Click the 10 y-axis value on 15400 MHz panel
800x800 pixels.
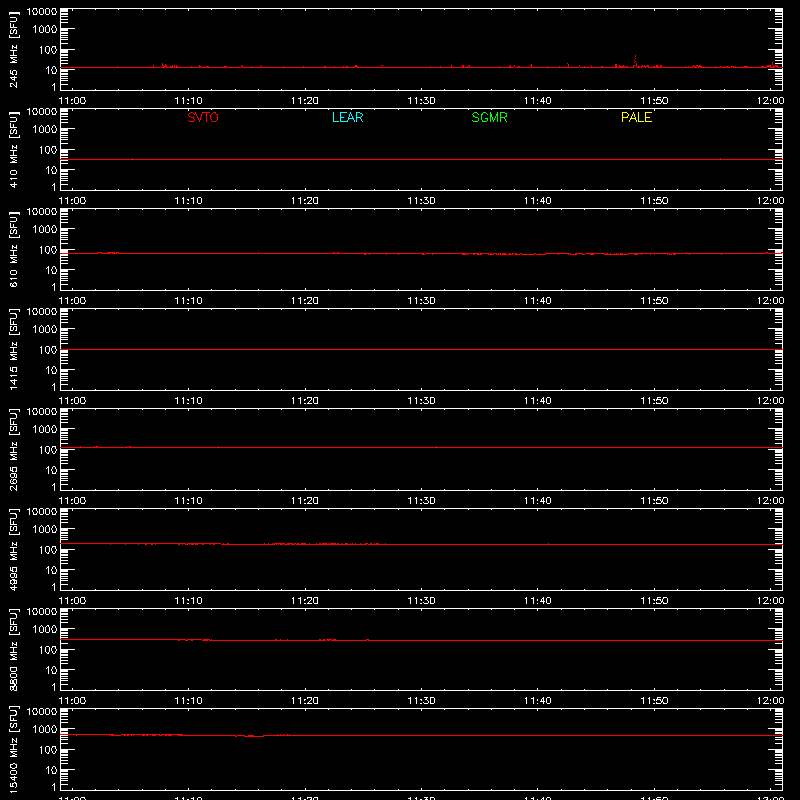click(52, 770)
